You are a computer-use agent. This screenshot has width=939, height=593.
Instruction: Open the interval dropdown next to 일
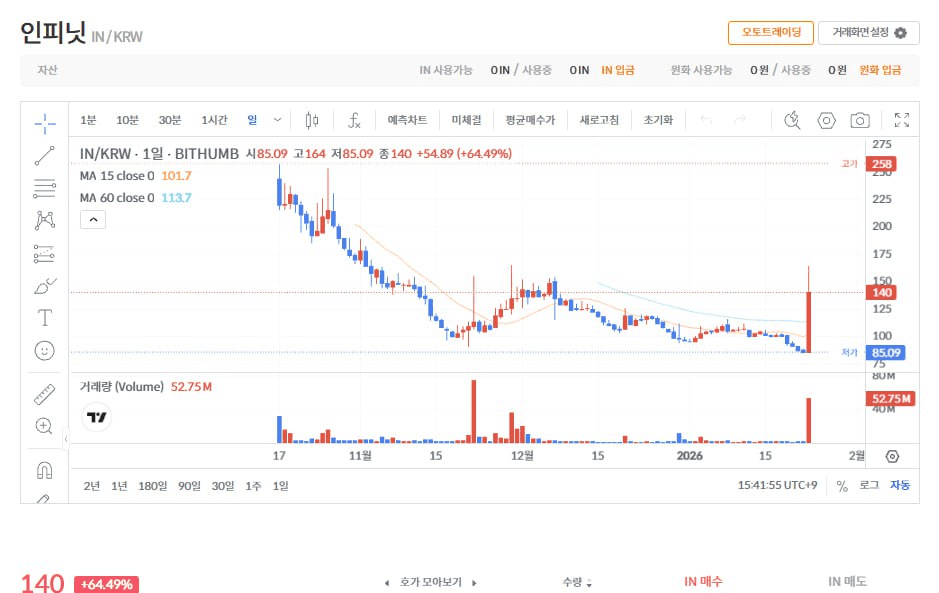(x=277, y=119)
